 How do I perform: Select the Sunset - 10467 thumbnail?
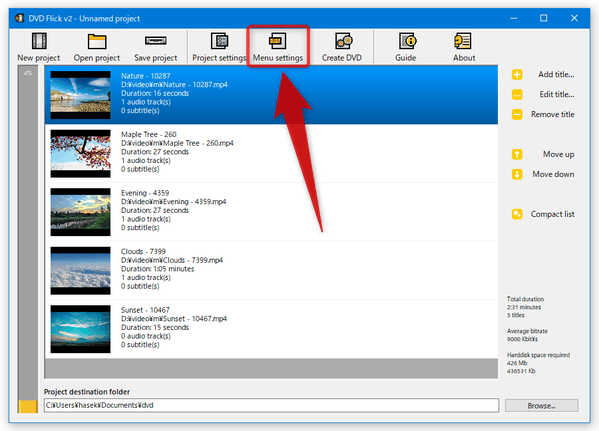tap(80, 329)
